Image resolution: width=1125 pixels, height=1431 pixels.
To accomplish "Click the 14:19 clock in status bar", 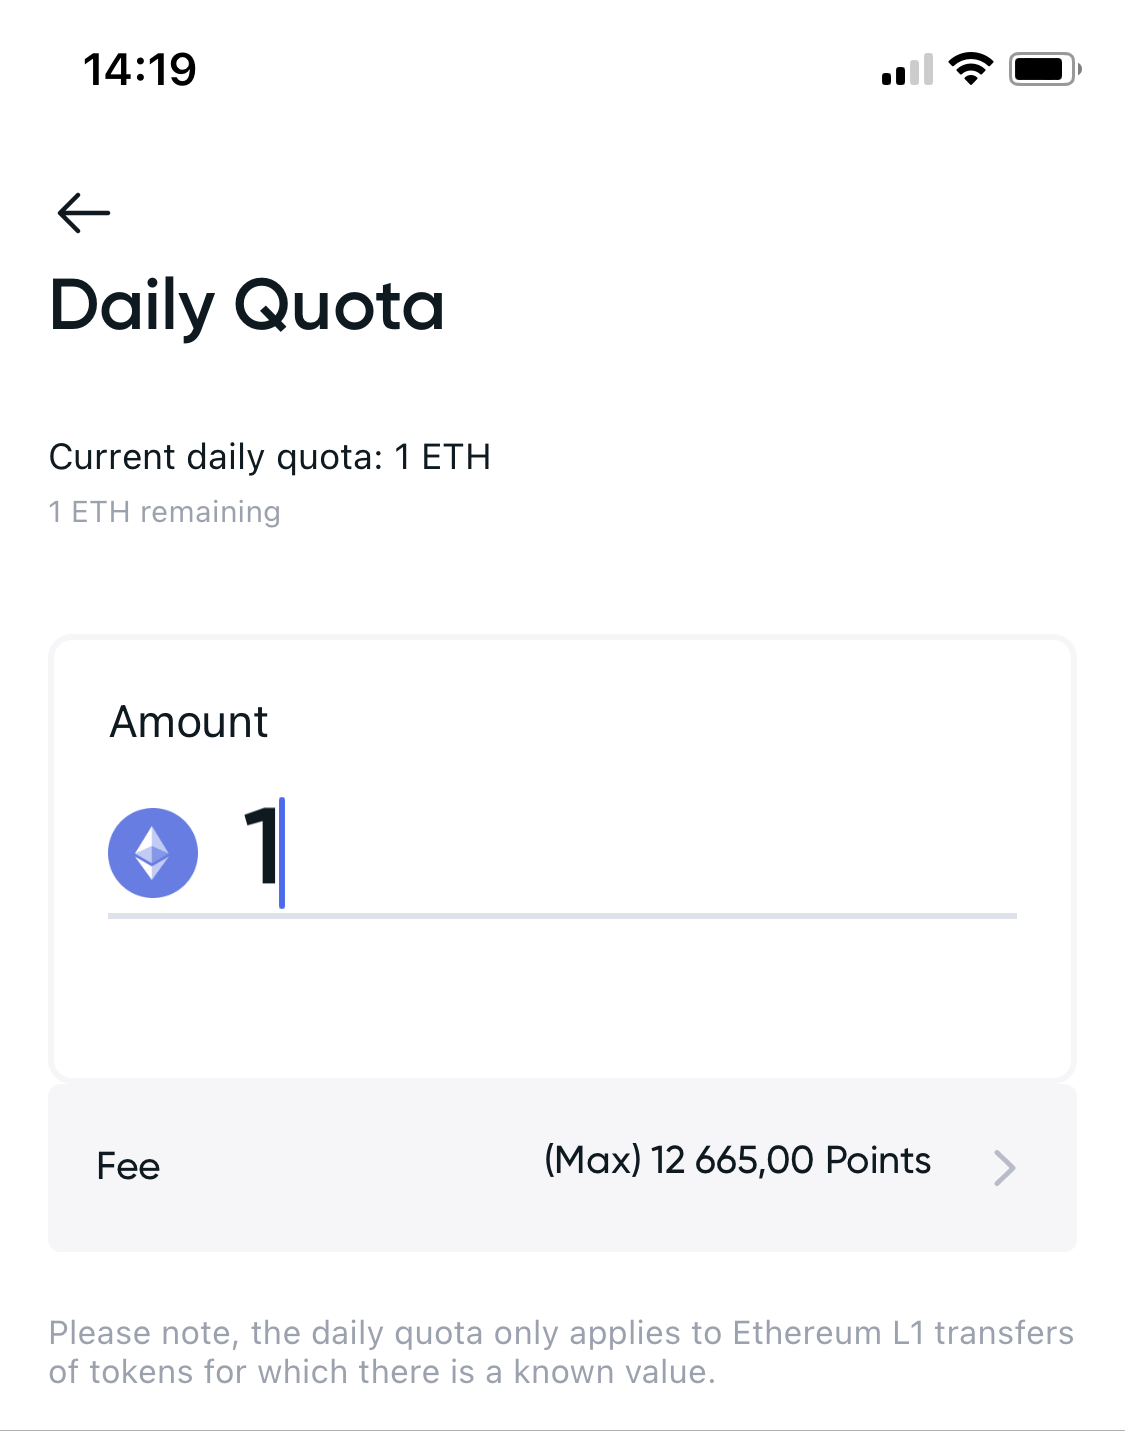I will [x=140, y=70].
